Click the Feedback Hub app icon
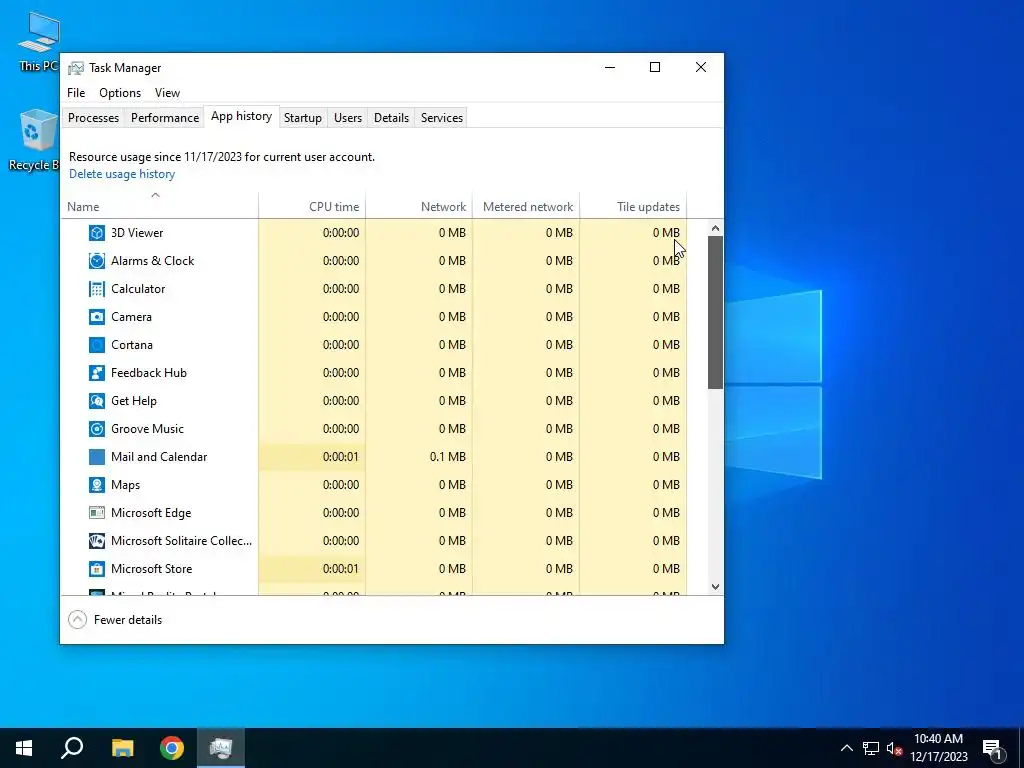The image size is (1024, 768). (x=97, y=373)
